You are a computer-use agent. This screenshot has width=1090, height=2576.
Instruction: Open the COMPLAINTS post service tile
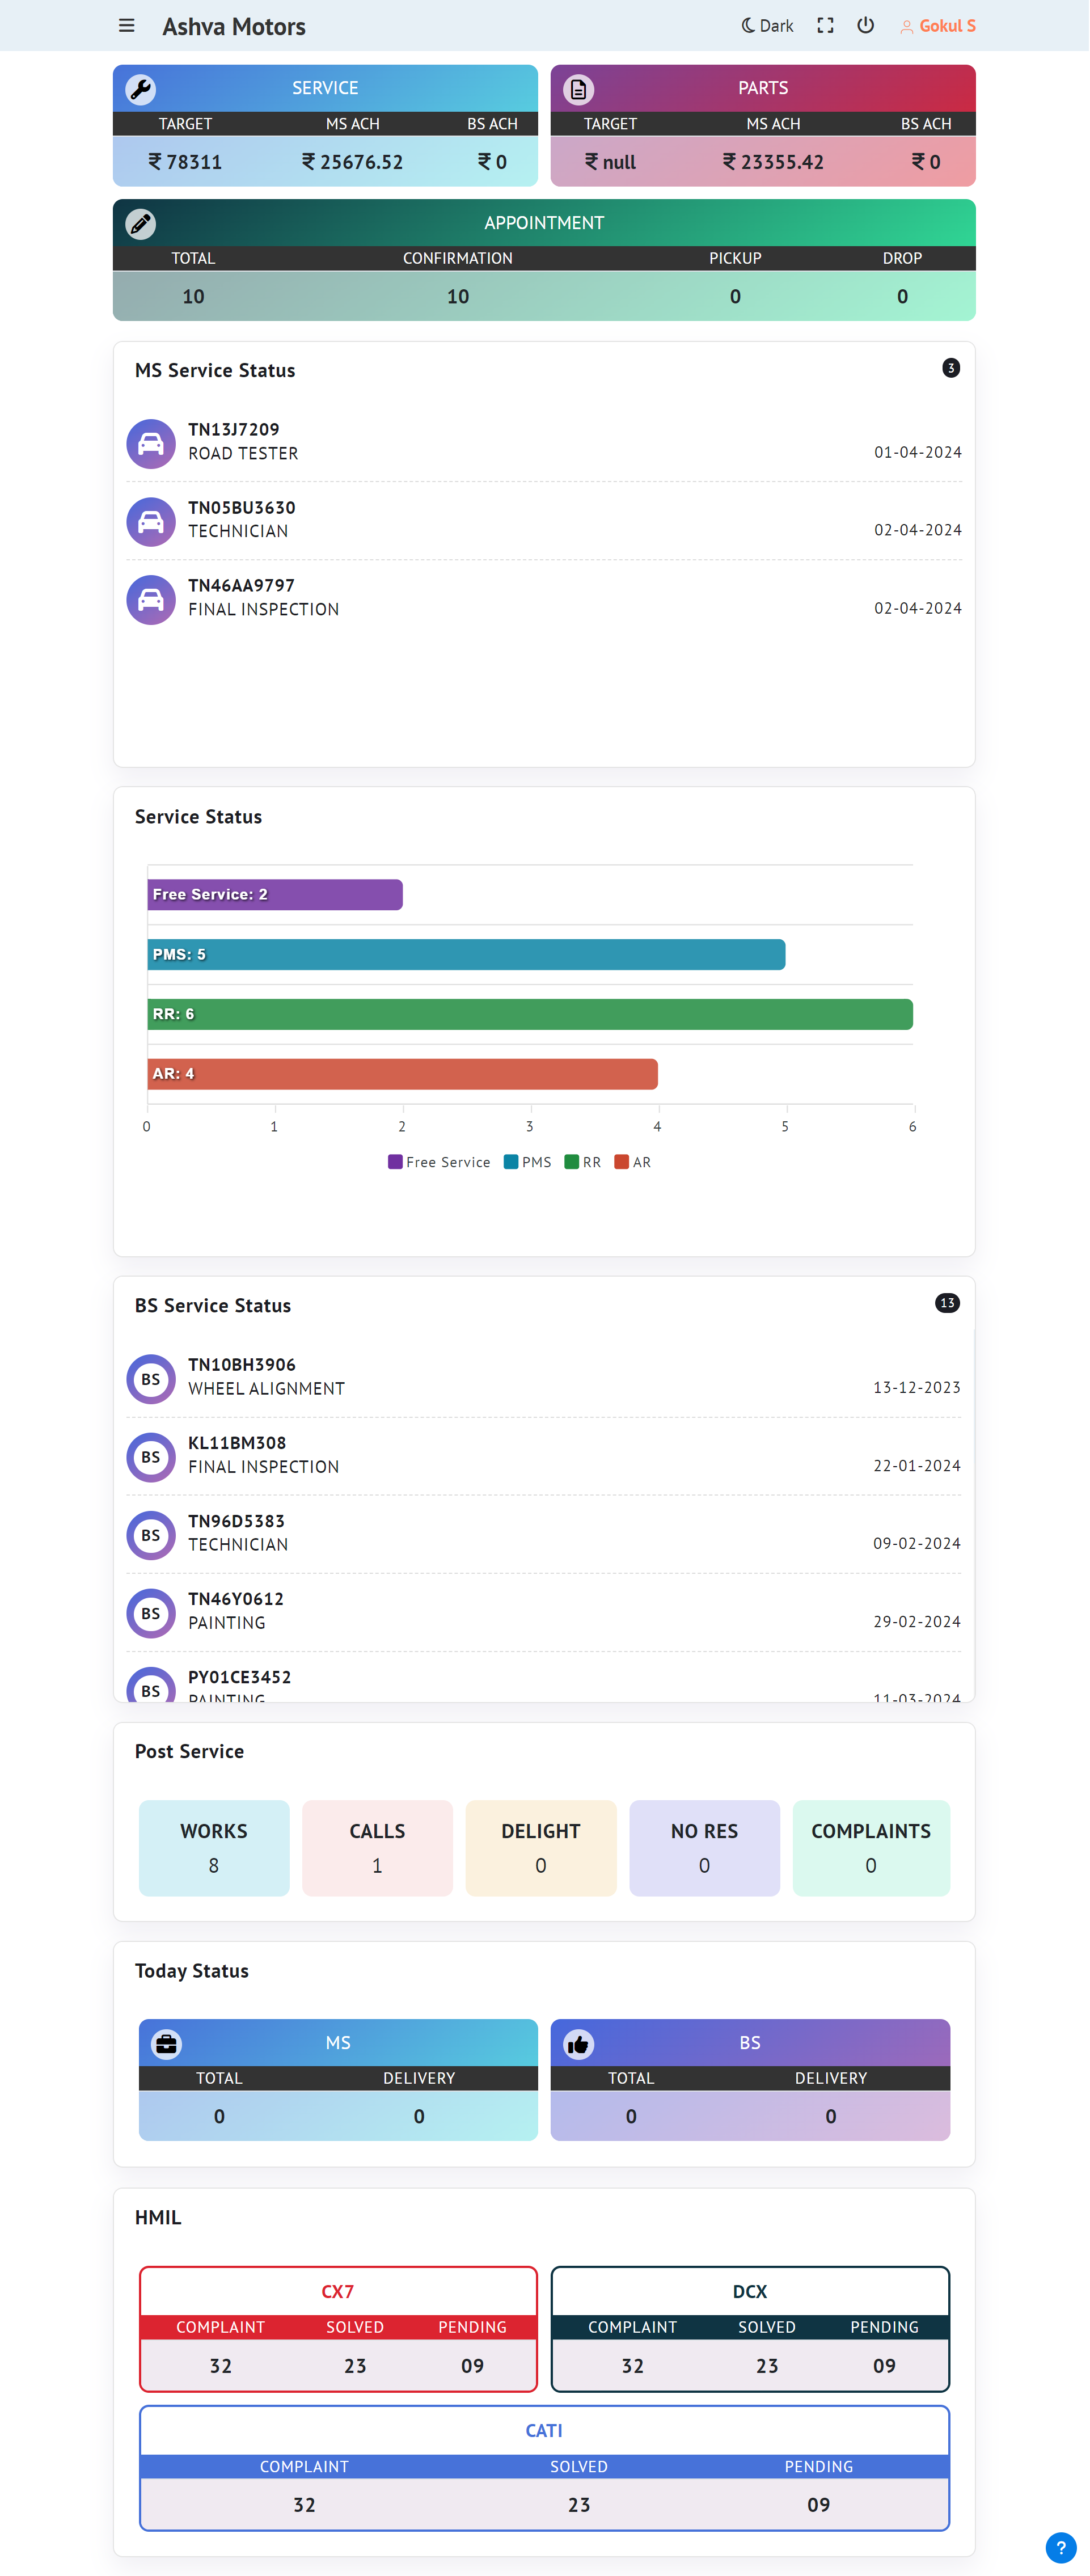click(x=870, y=1847)
